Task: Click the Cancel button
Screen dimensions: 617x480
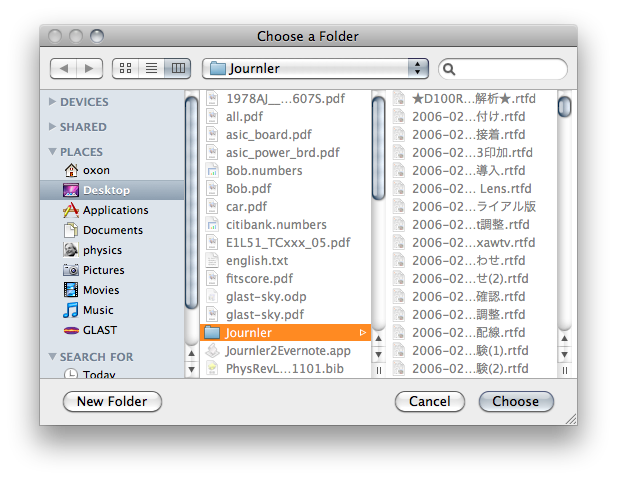Action: (430, 401)
